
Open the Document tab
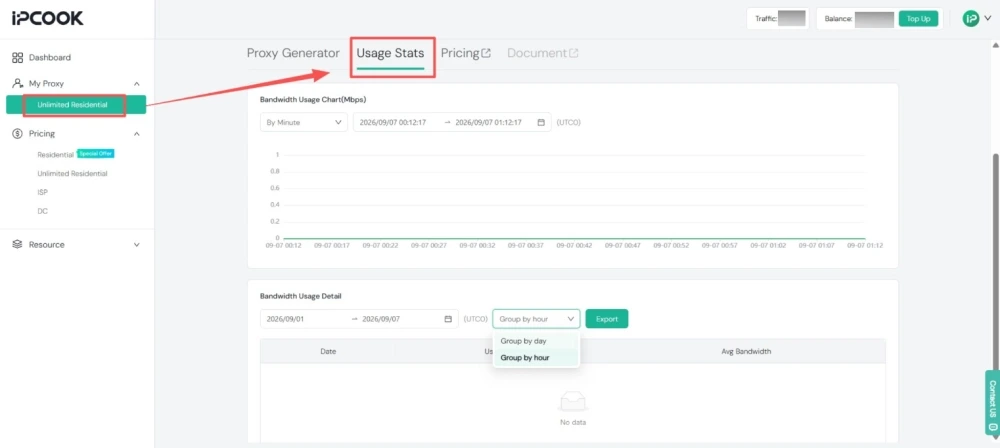537,53
